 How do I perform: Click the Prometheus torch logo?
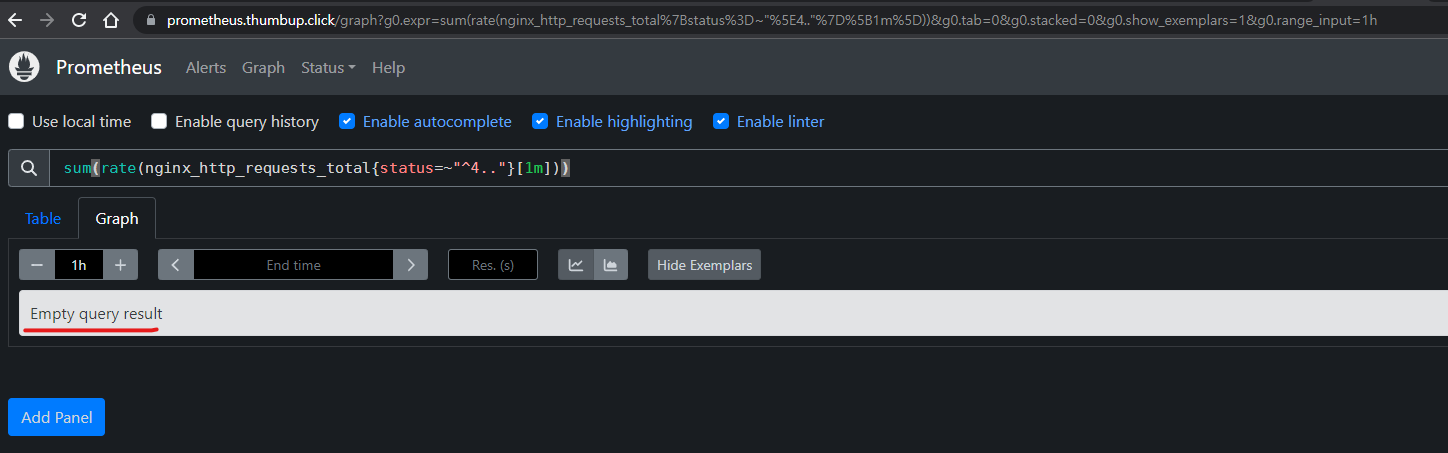(24, 67)
